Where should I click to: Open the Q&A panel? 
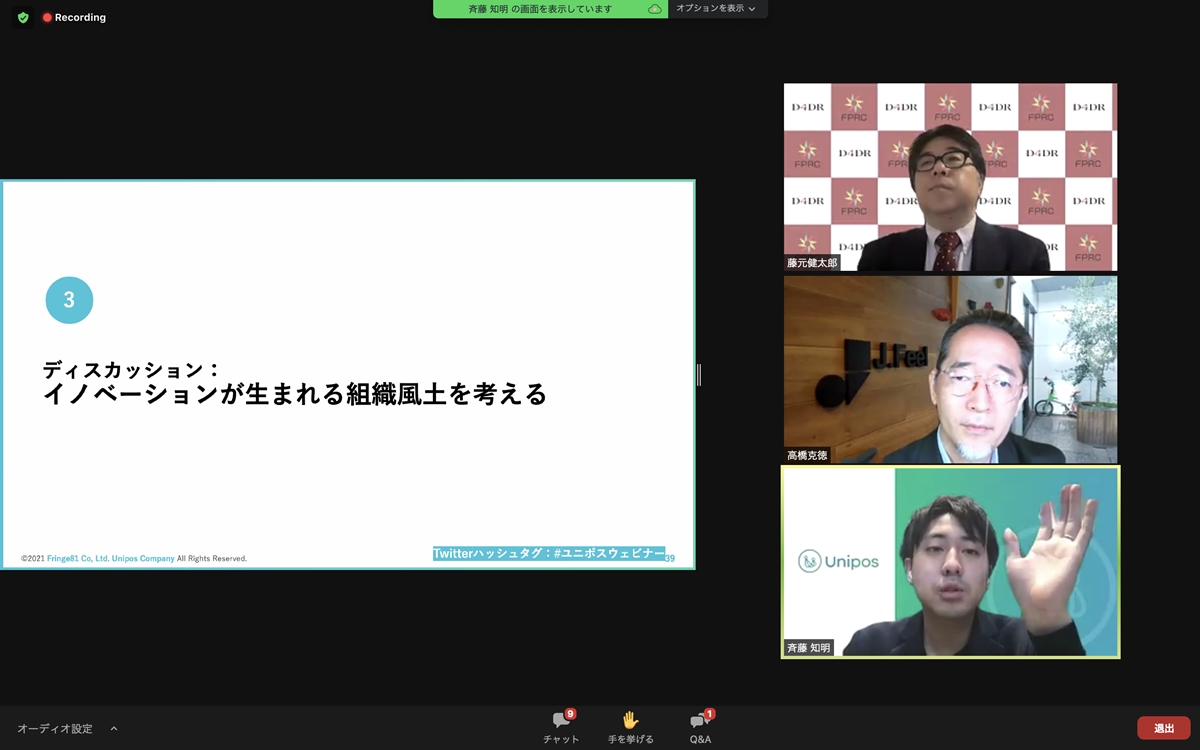[x=700, y=727]
